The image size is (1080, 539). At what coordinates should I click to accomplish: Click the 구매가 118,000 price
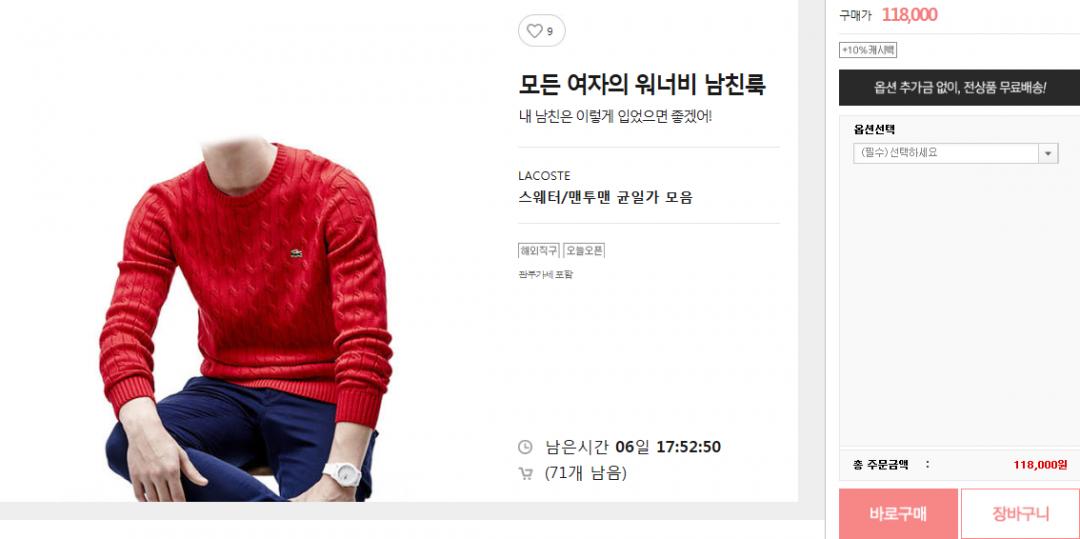coord(888,15)
